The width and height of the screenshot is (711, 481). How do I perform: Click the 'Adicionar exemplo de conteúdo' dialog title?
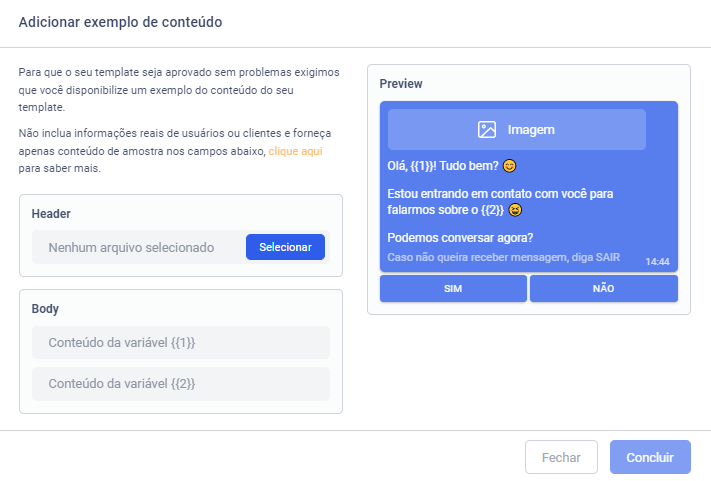pos(120,21)
